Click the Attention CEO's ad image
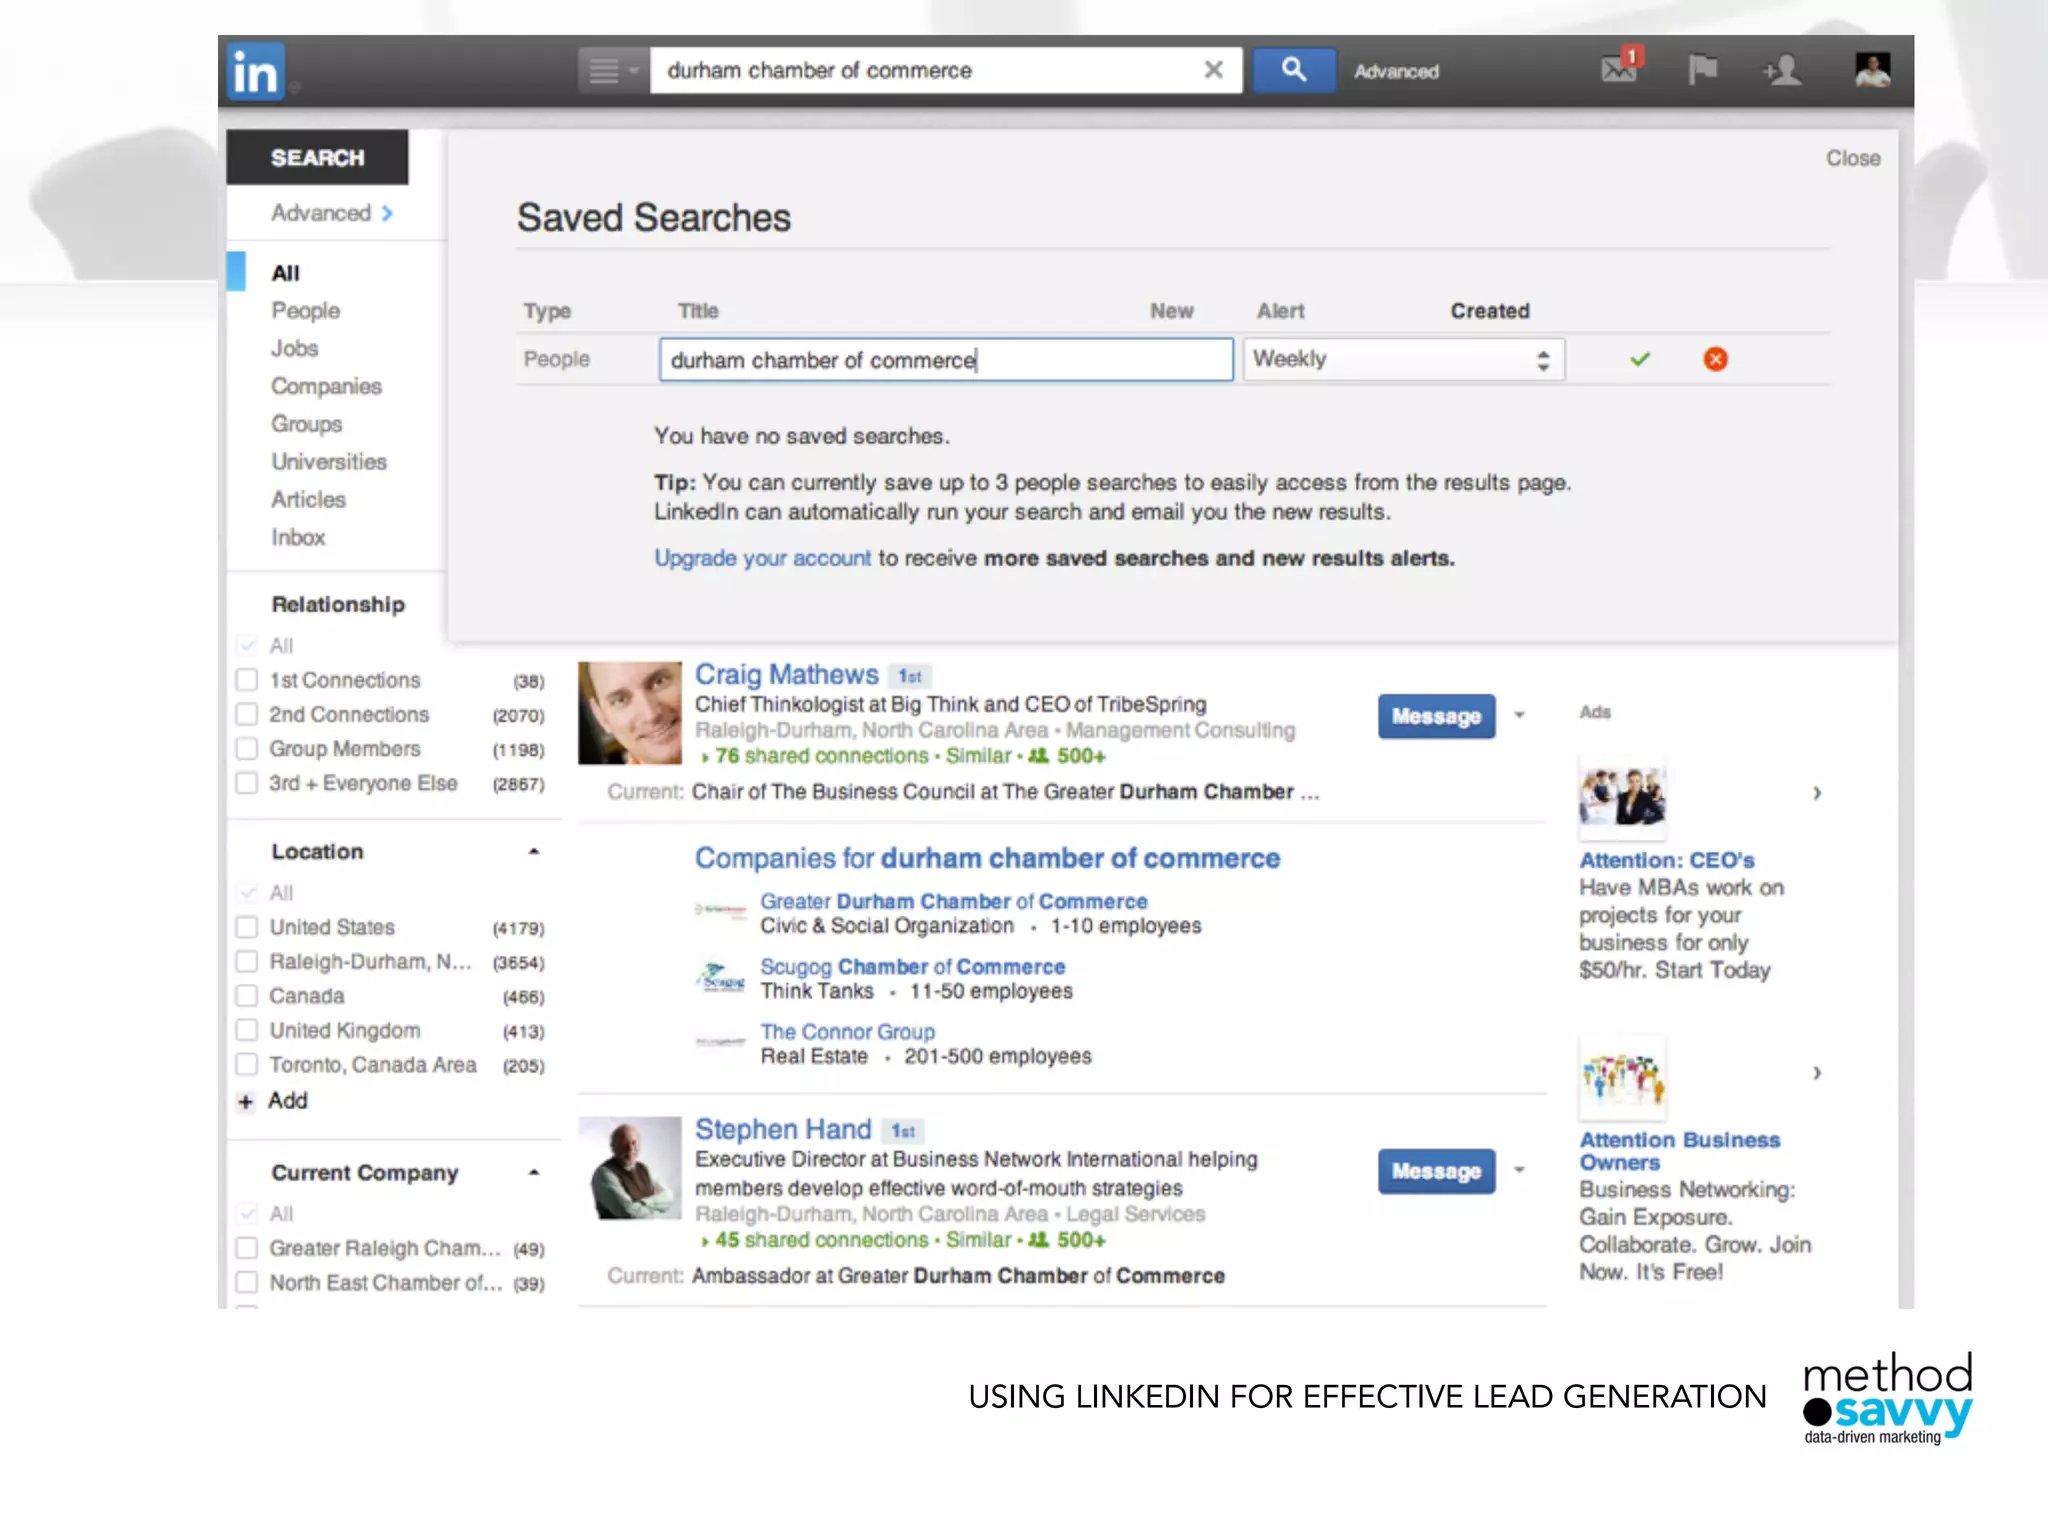This screenshot has height=1536, width=2048. click(1622, 796)
